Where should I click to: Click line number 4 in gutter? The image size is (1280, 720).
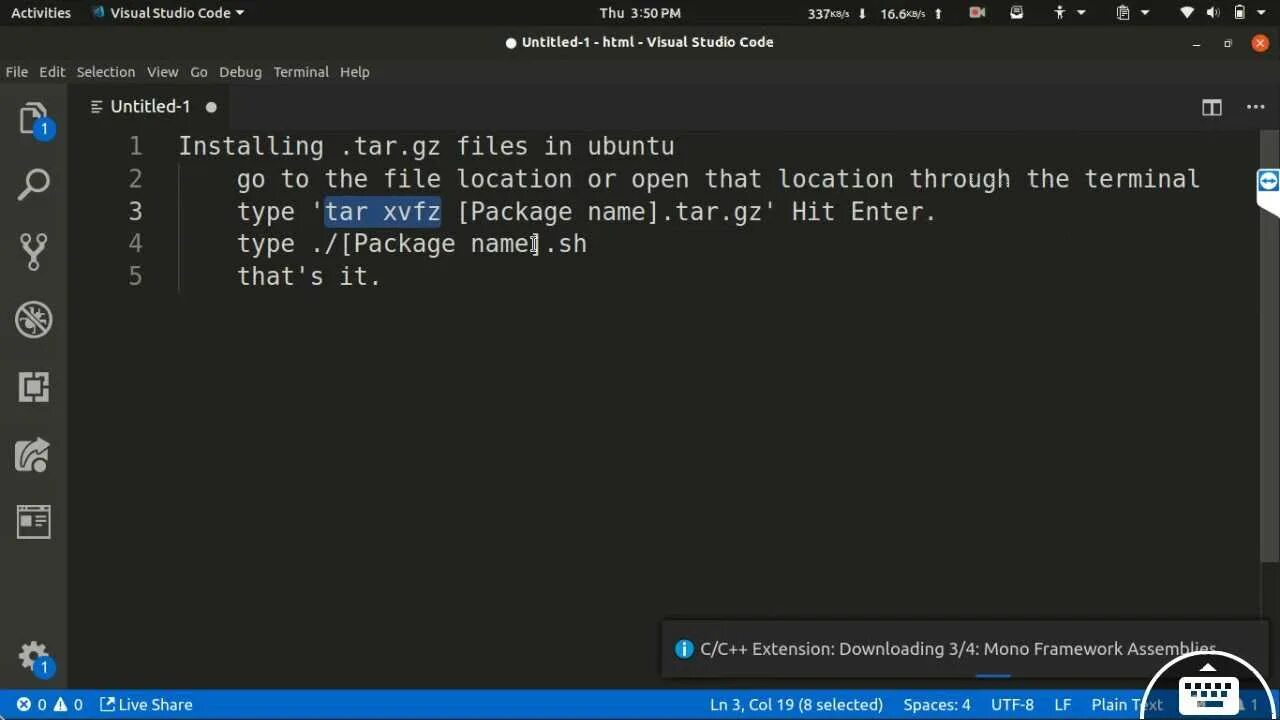pyautogui.click(x=135, y=244)
